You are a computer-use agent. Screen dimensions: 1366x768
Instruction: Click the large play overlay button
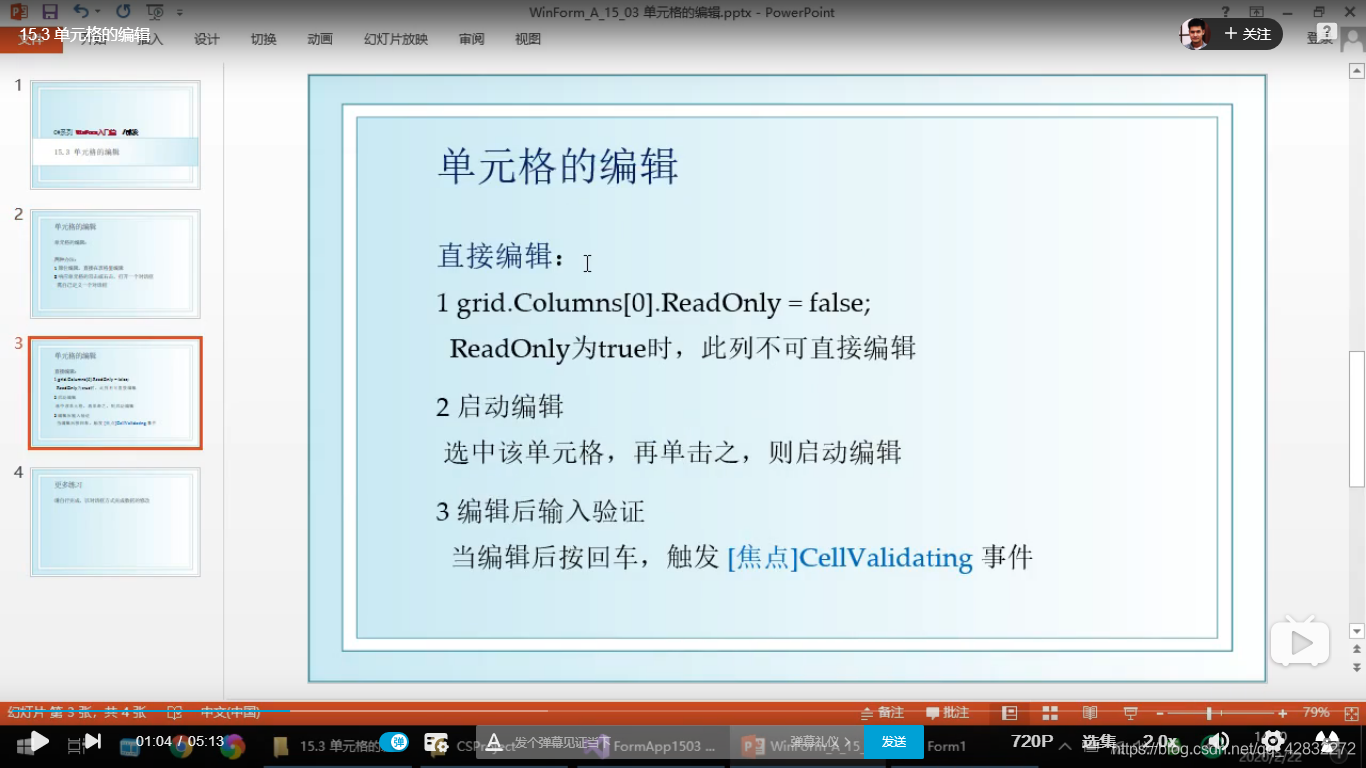[x=1300, y=644]
